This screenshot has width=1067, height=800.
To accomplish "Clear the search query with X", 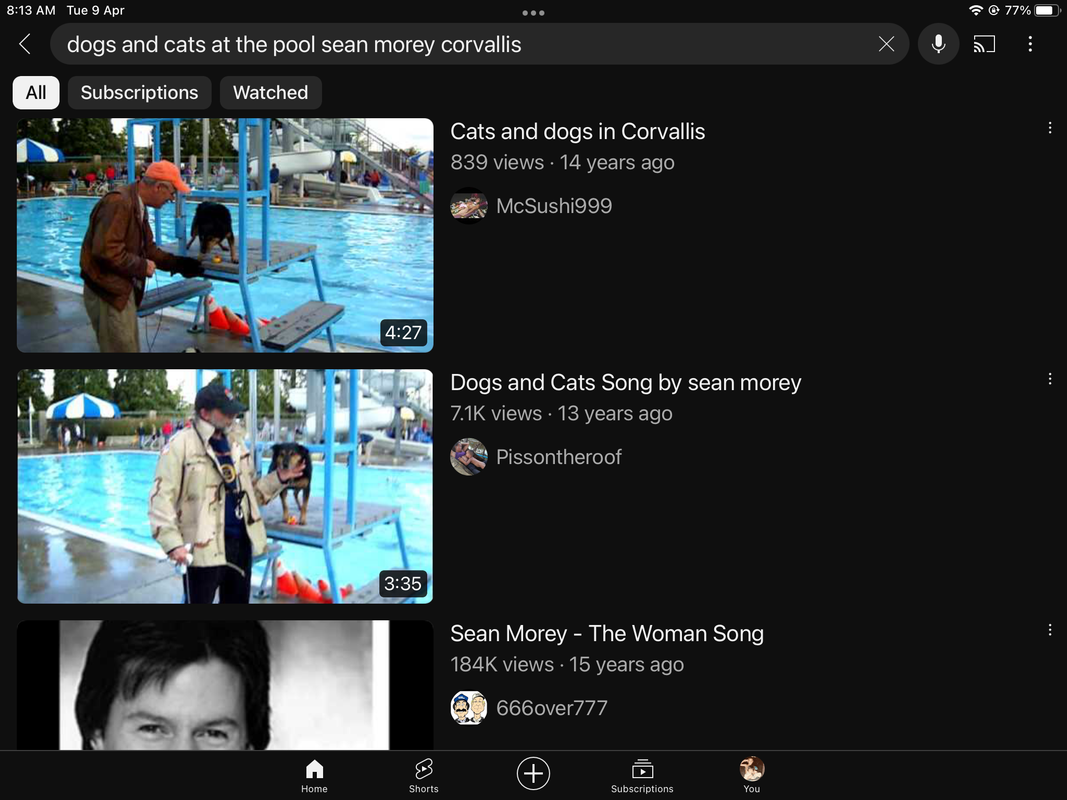I will [x=886, y=44].
